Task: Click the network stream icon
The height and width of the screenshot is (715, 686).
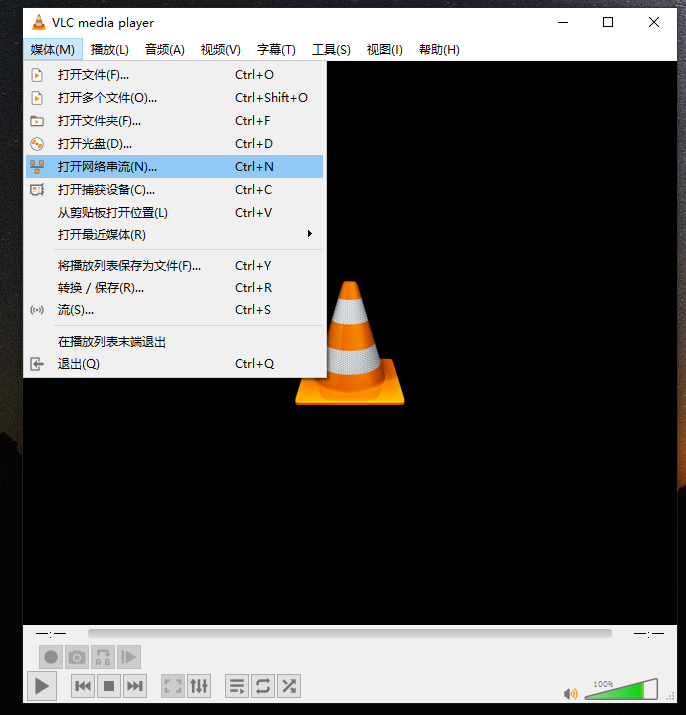Action: (37, 167)
